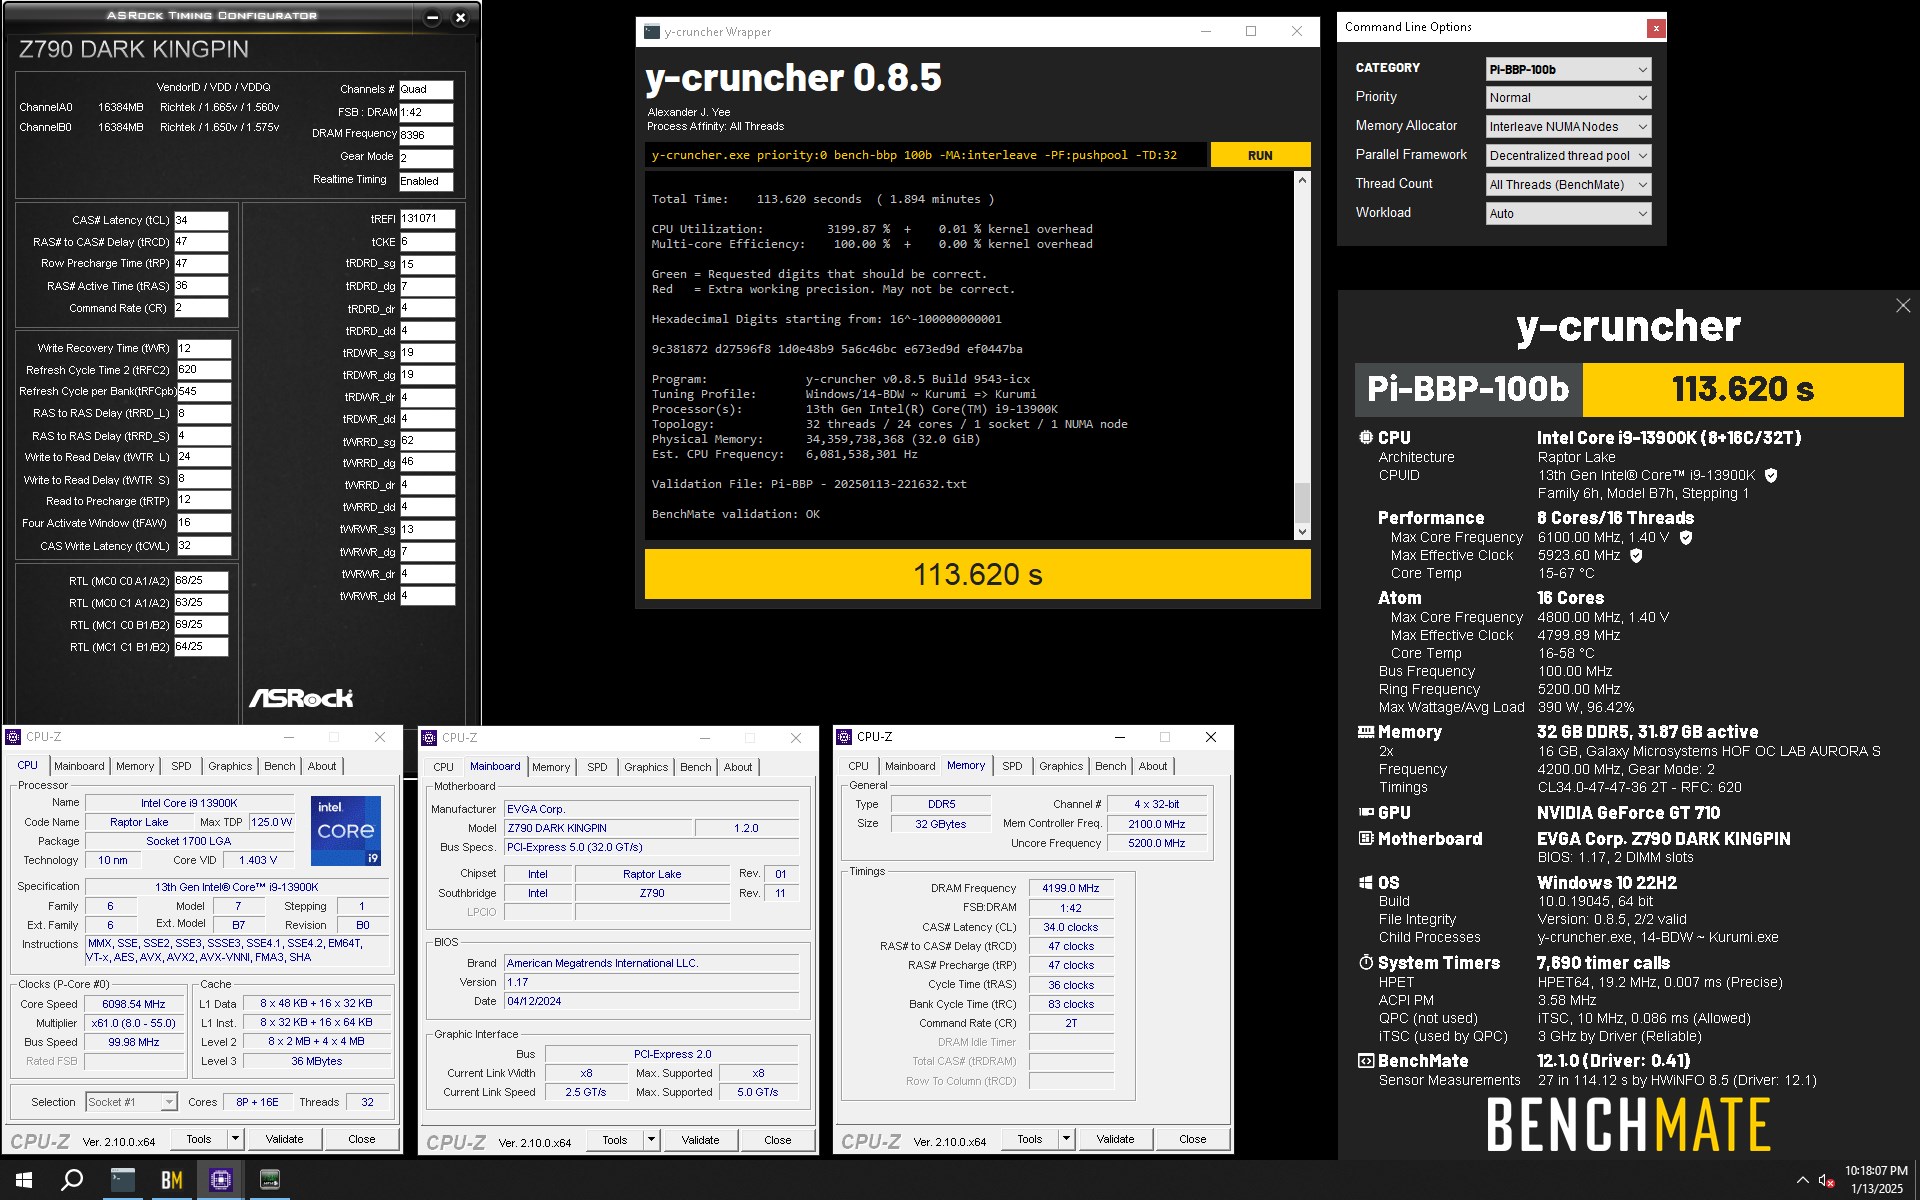Click the tREFI value field 131071
Image resolution: width=1920 pixels, height=1200 pixels.
(427, 218)
